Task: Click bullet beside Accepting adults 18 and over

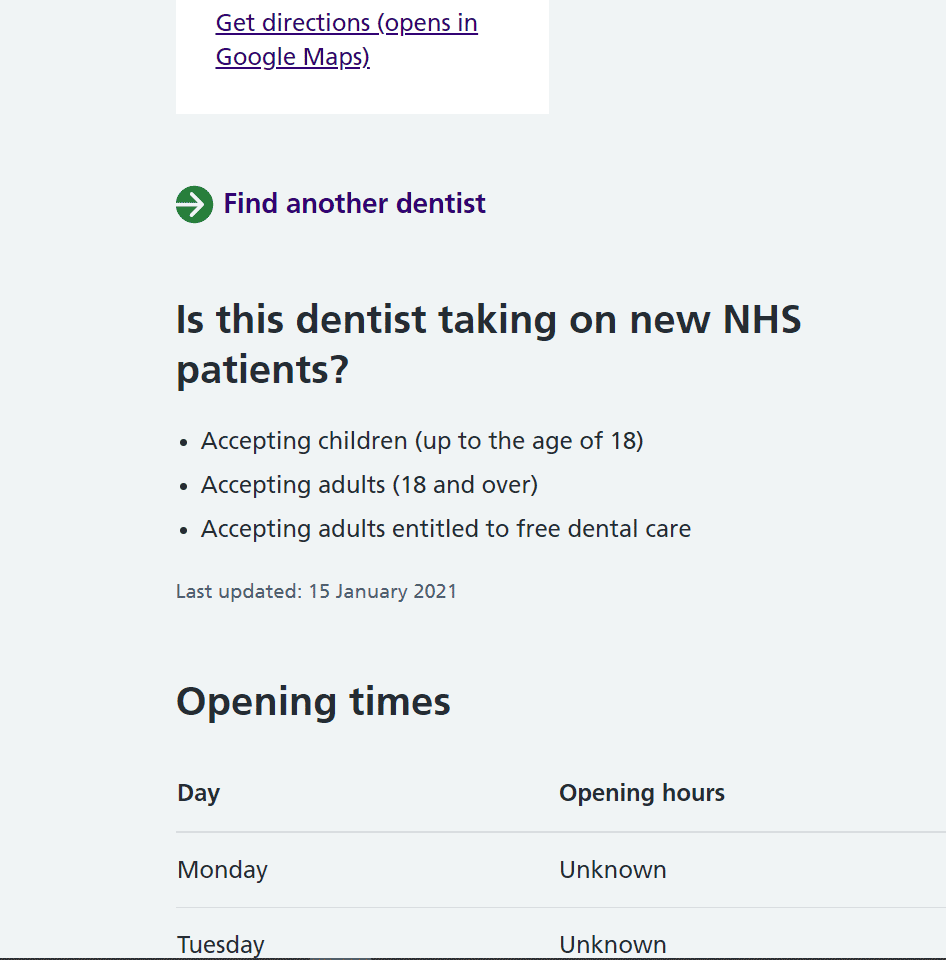Action: [184, 486]
